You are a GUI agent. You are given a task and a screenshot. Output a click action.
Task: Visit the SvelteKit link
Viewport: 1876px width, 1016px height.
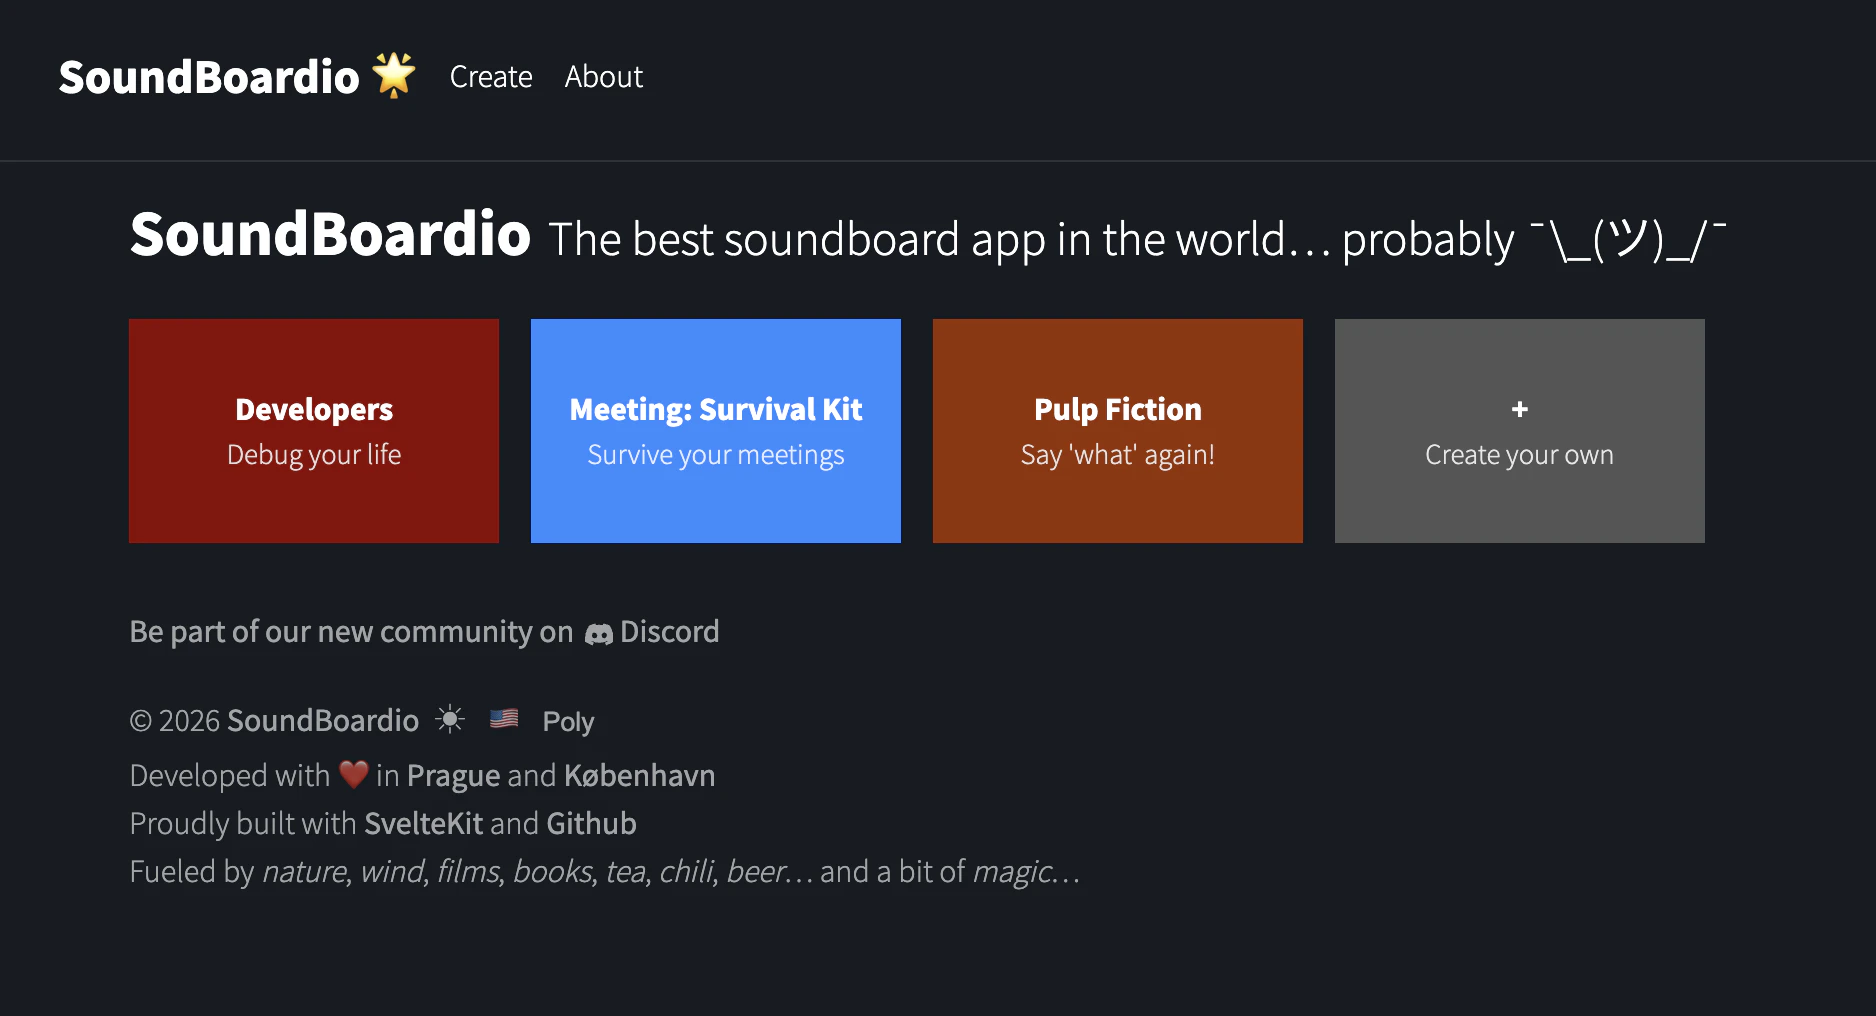coord(424,824)
